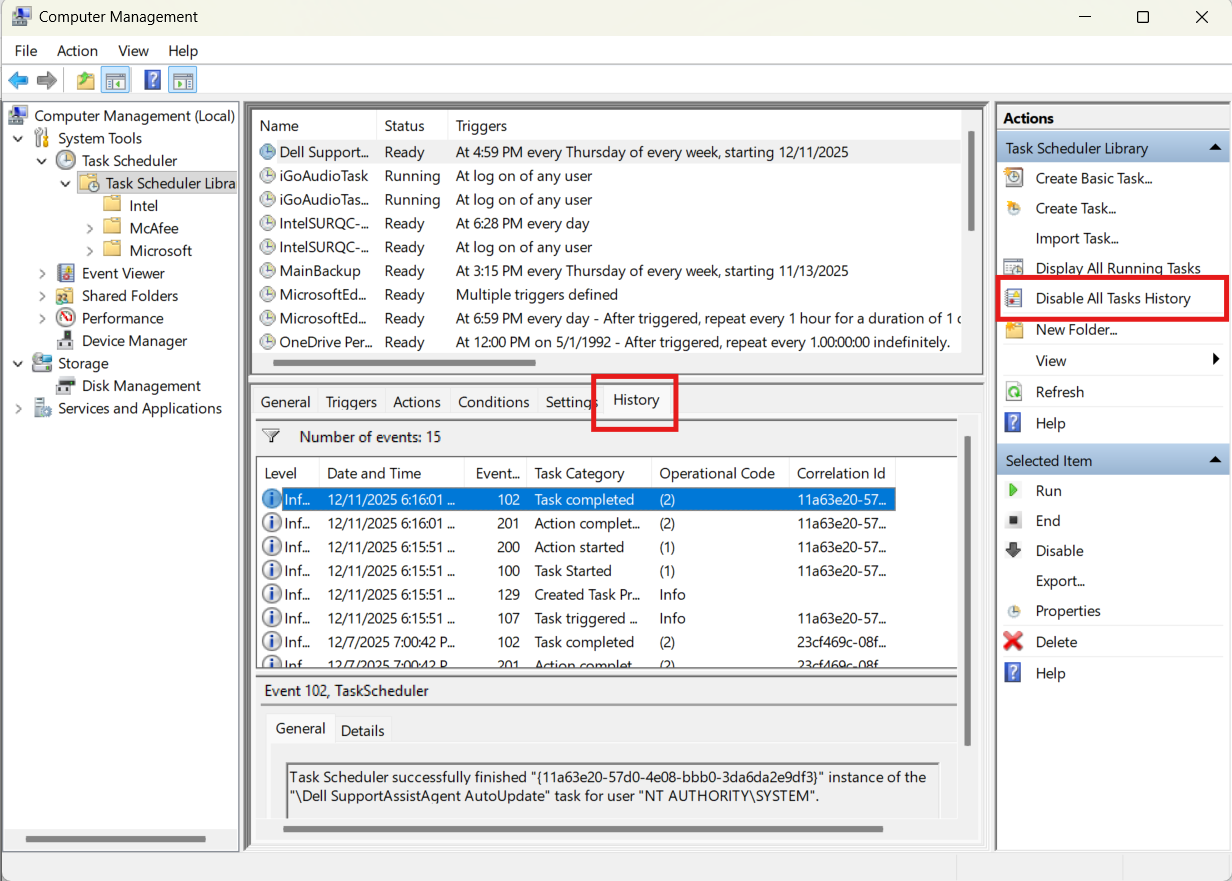The width and height of the screenshot is (1232, 881).
Task: Open Device Manager in the tree
Action: point(134,341)
